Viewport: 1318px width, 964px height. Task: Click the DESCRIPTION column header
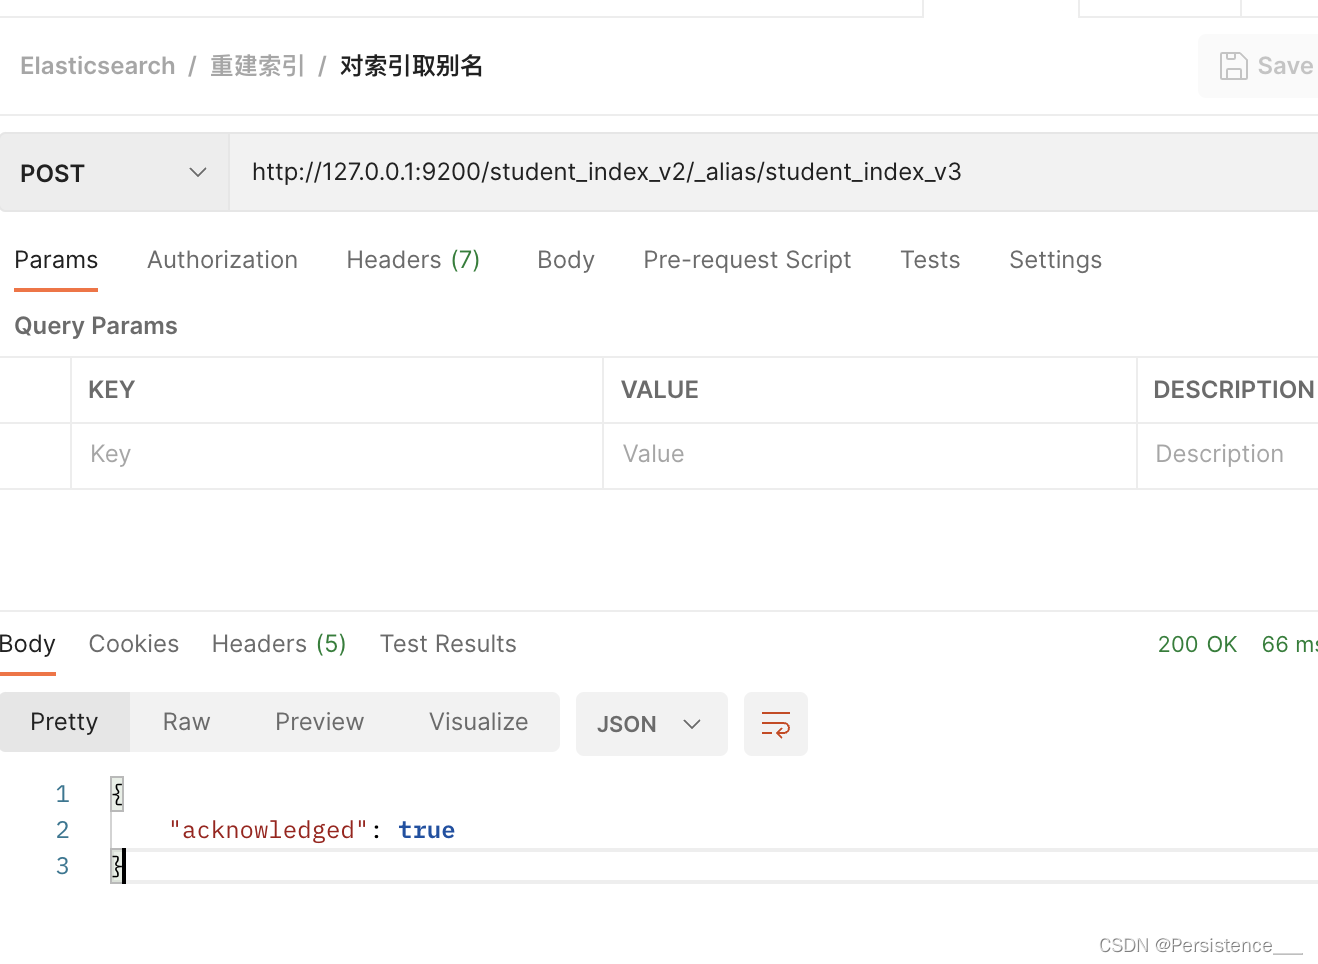click(x=1234, y=390)
